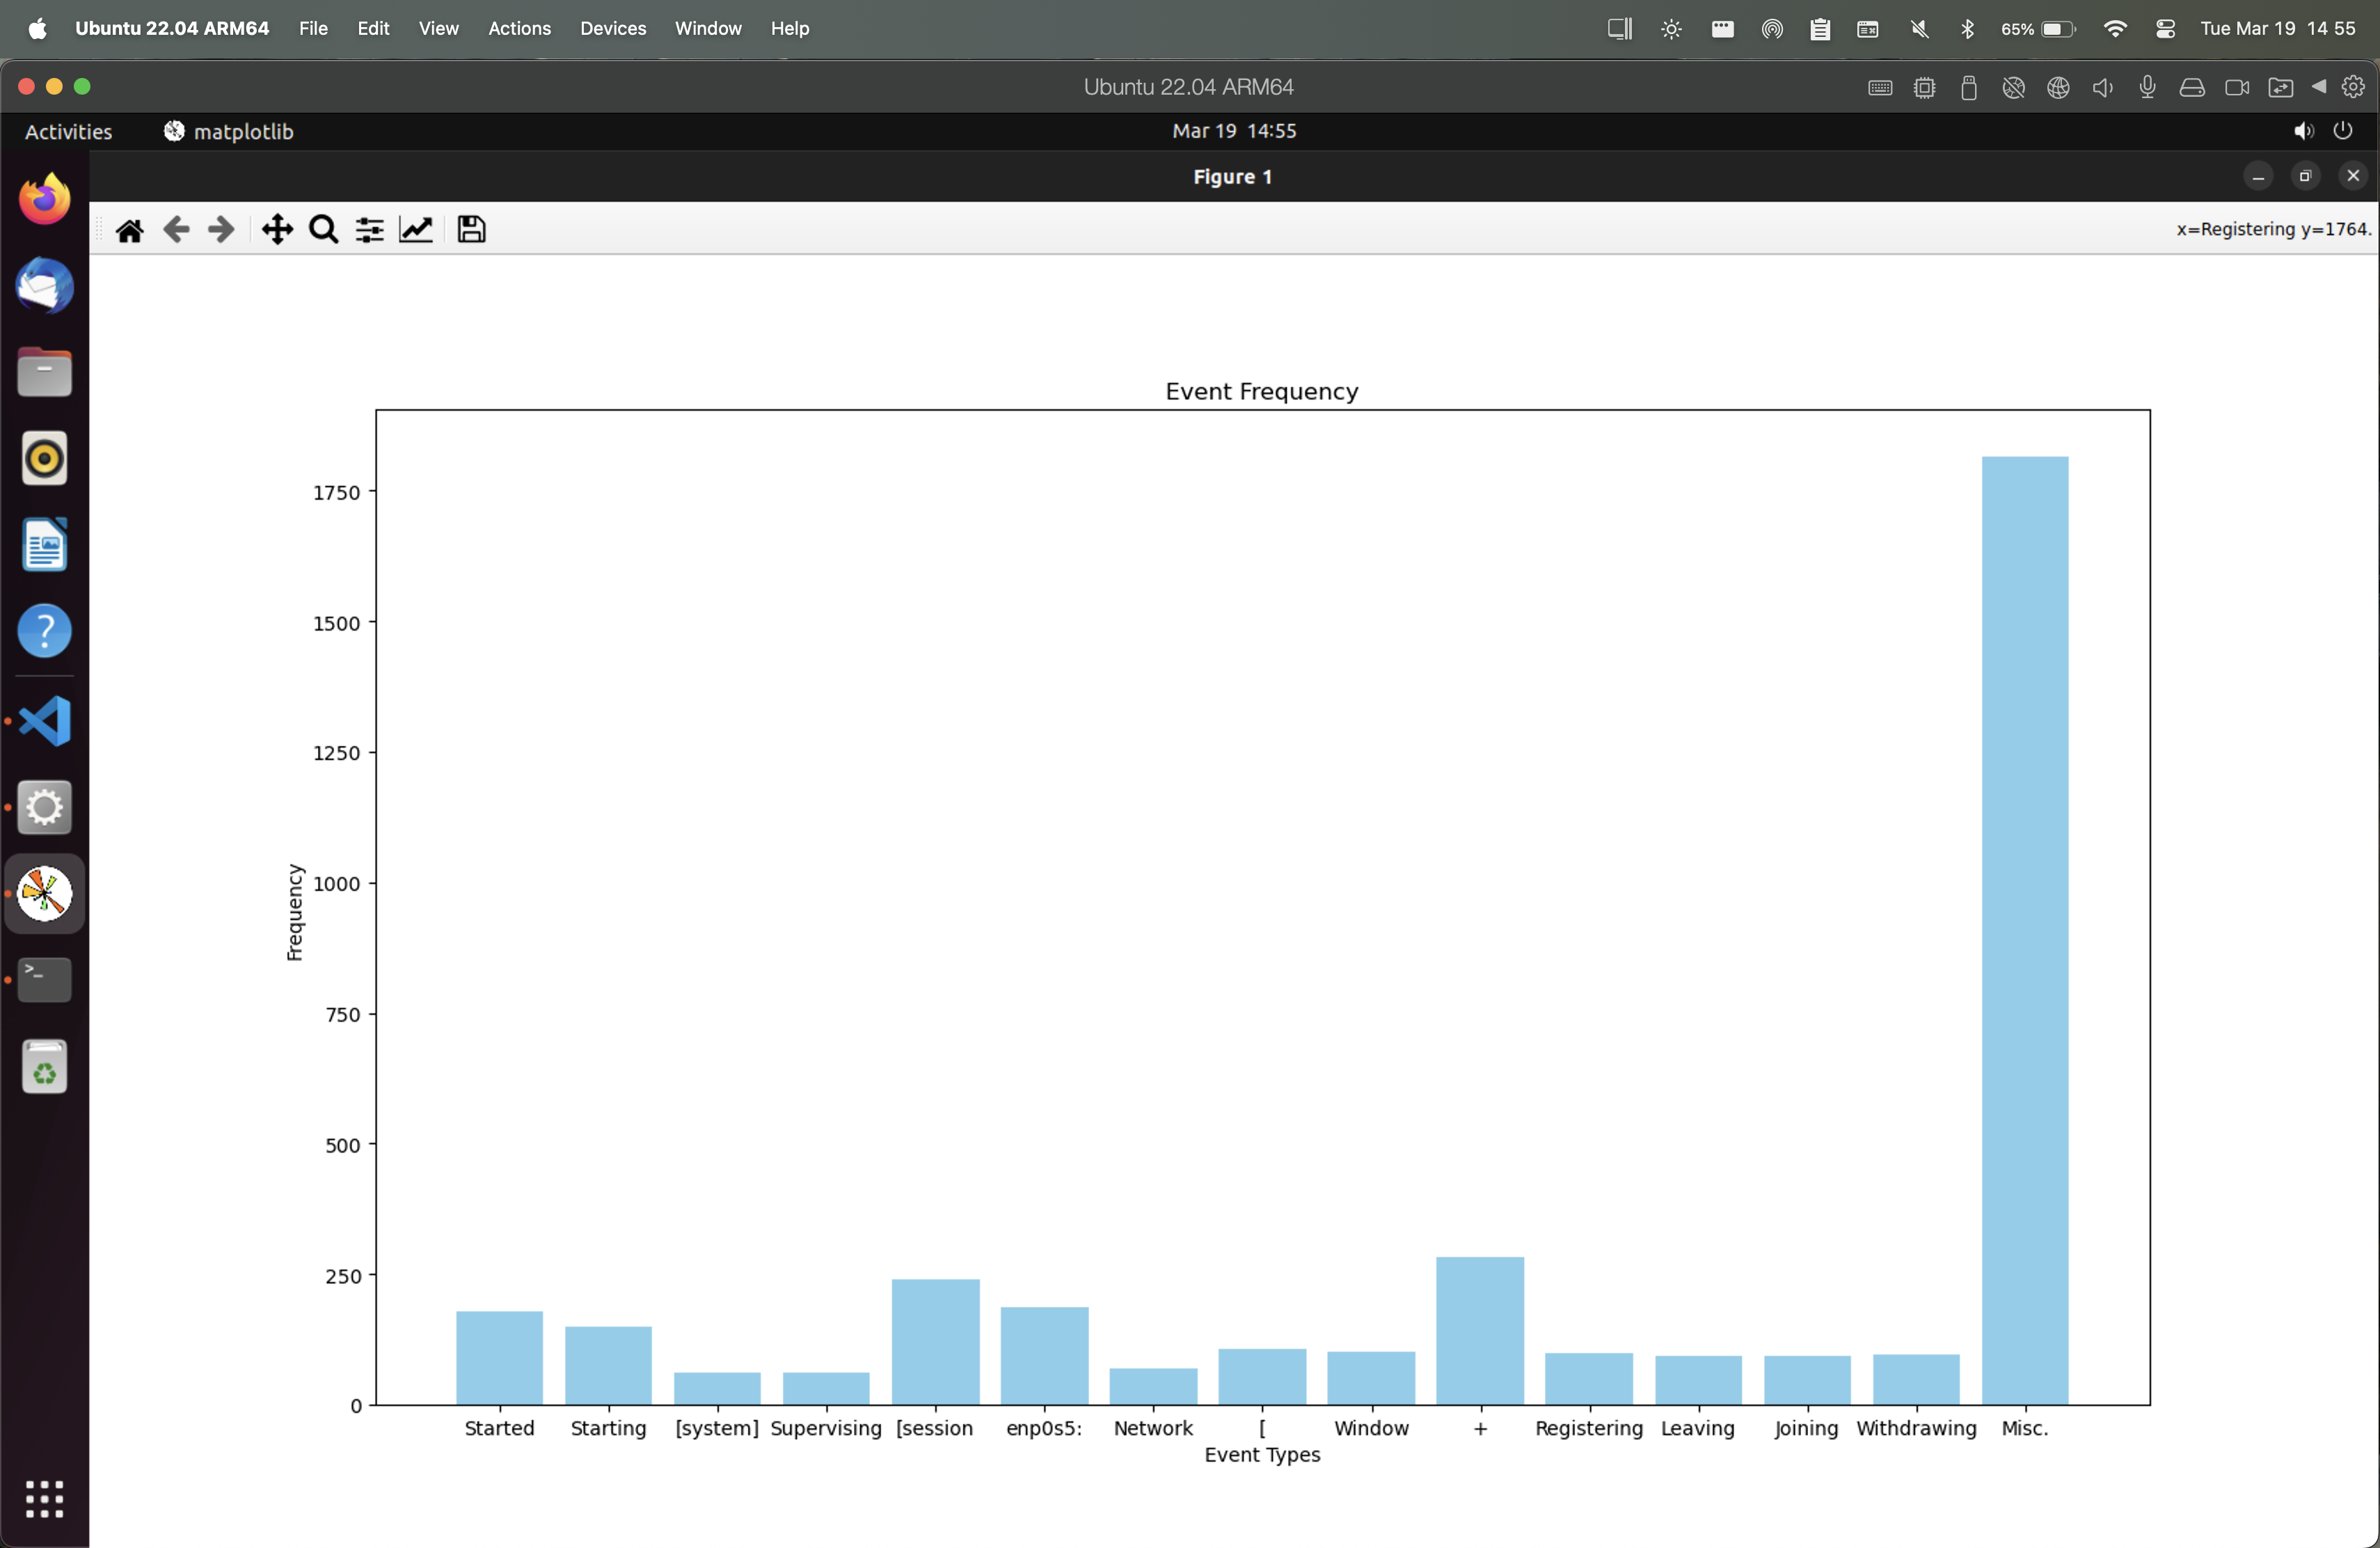Viewport: 2380px width, 1548px height.
Task: Open the Actions menu in the menu bar
Action: pyautogui.click(x=519, y=28)
